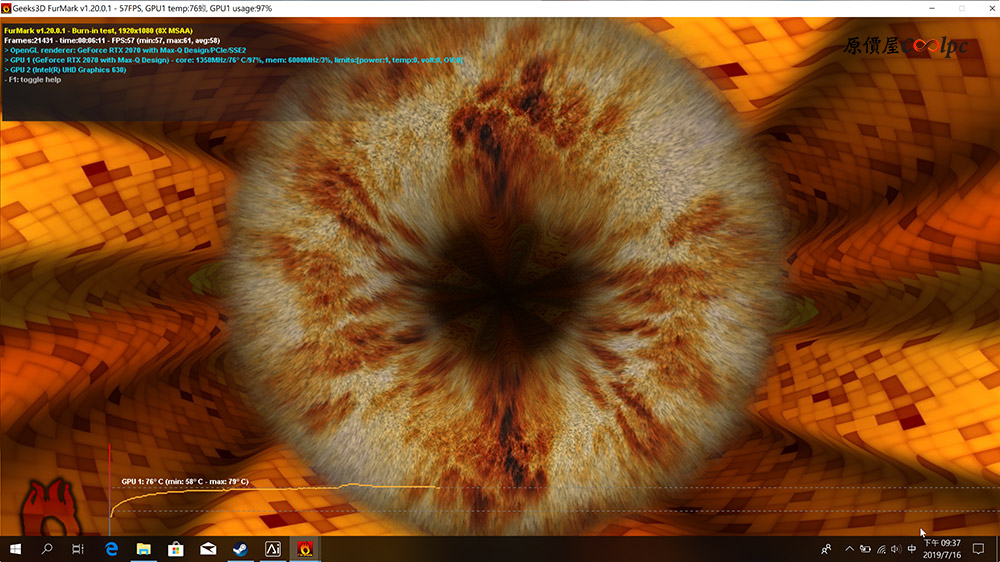This screenshot has height=562, width=1000.
Task: Switch the Chinese input method indicator
Action: pyautogui.click(x=912, y=549)
